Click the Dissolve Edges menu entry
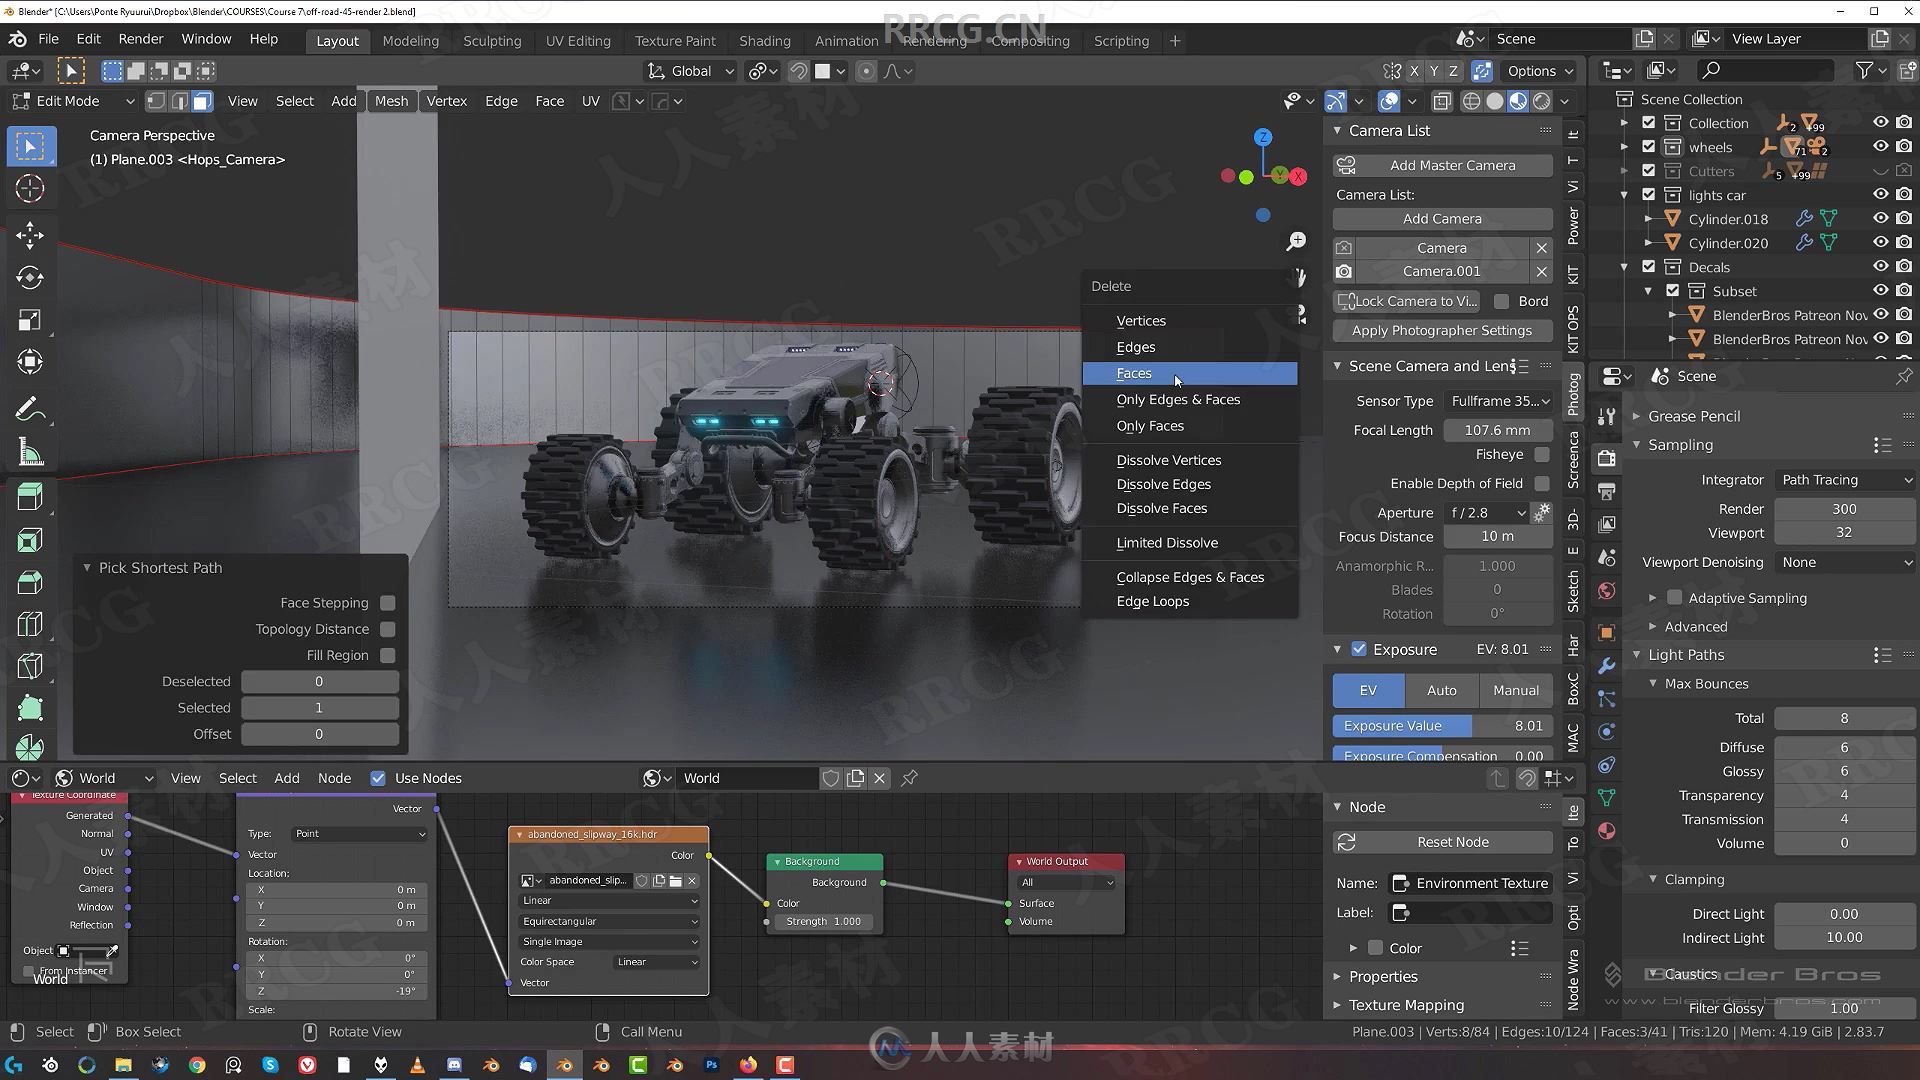Viewport: 1920px width, 1080px height. 1163,484
